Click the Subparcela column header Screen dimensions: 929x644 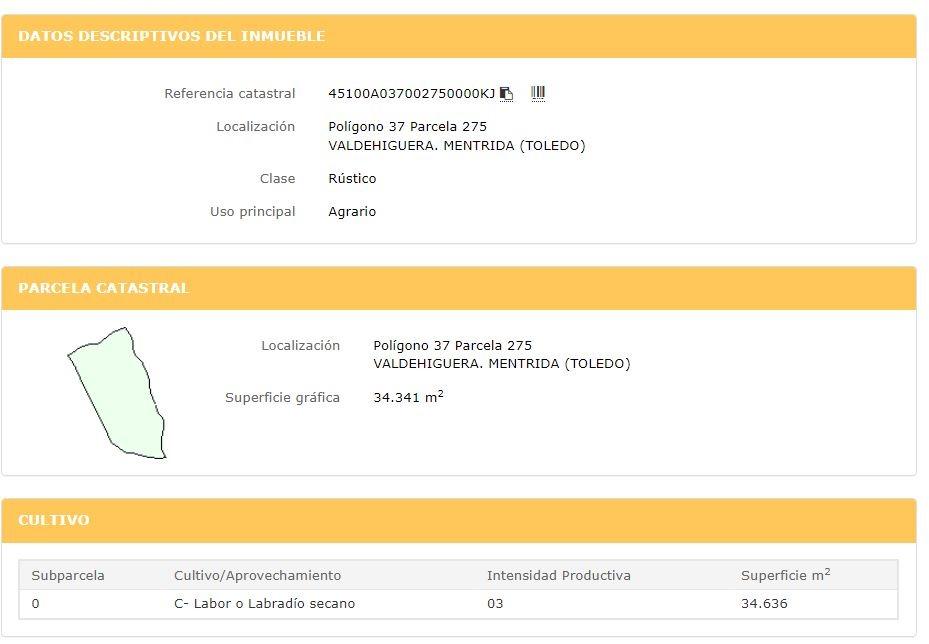coord(68,575)
